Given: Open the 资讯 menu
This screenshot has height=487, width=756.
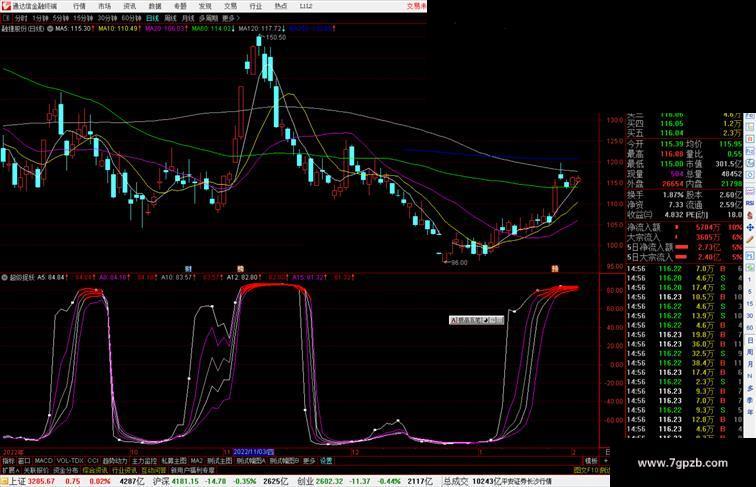Looking at the screenshot, I should [x=130, y=6].
